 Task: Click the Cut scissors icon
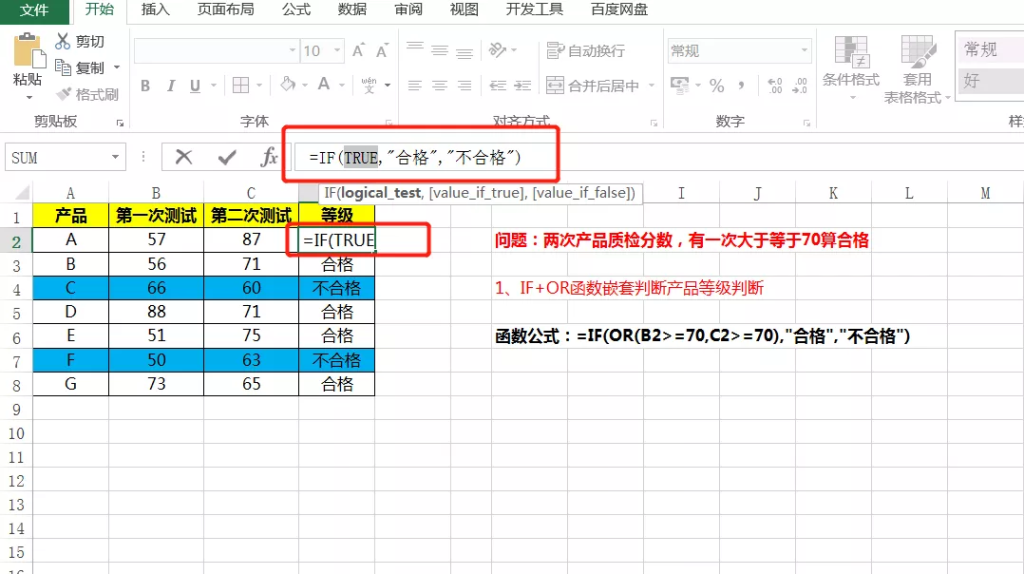(x=63, y=41)
